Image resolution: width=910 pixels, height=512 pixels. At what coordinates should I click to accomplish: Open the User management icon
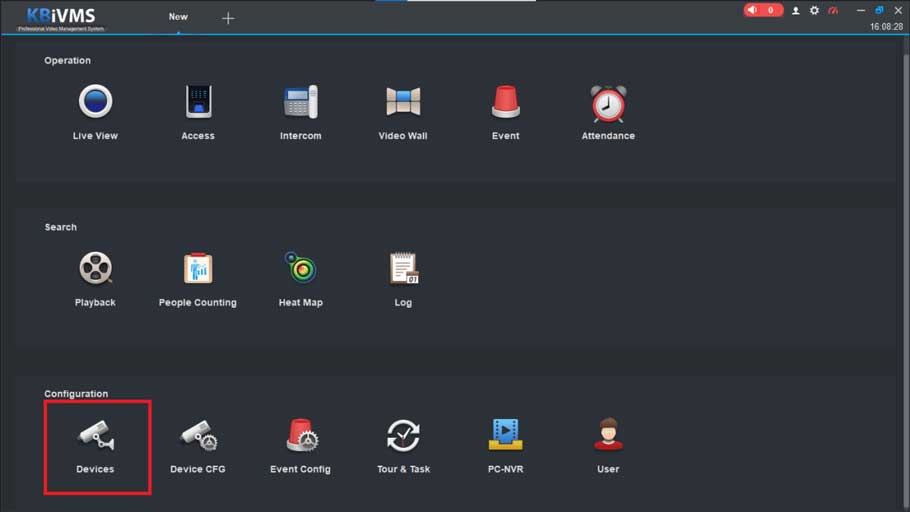[x=608, y=436]
